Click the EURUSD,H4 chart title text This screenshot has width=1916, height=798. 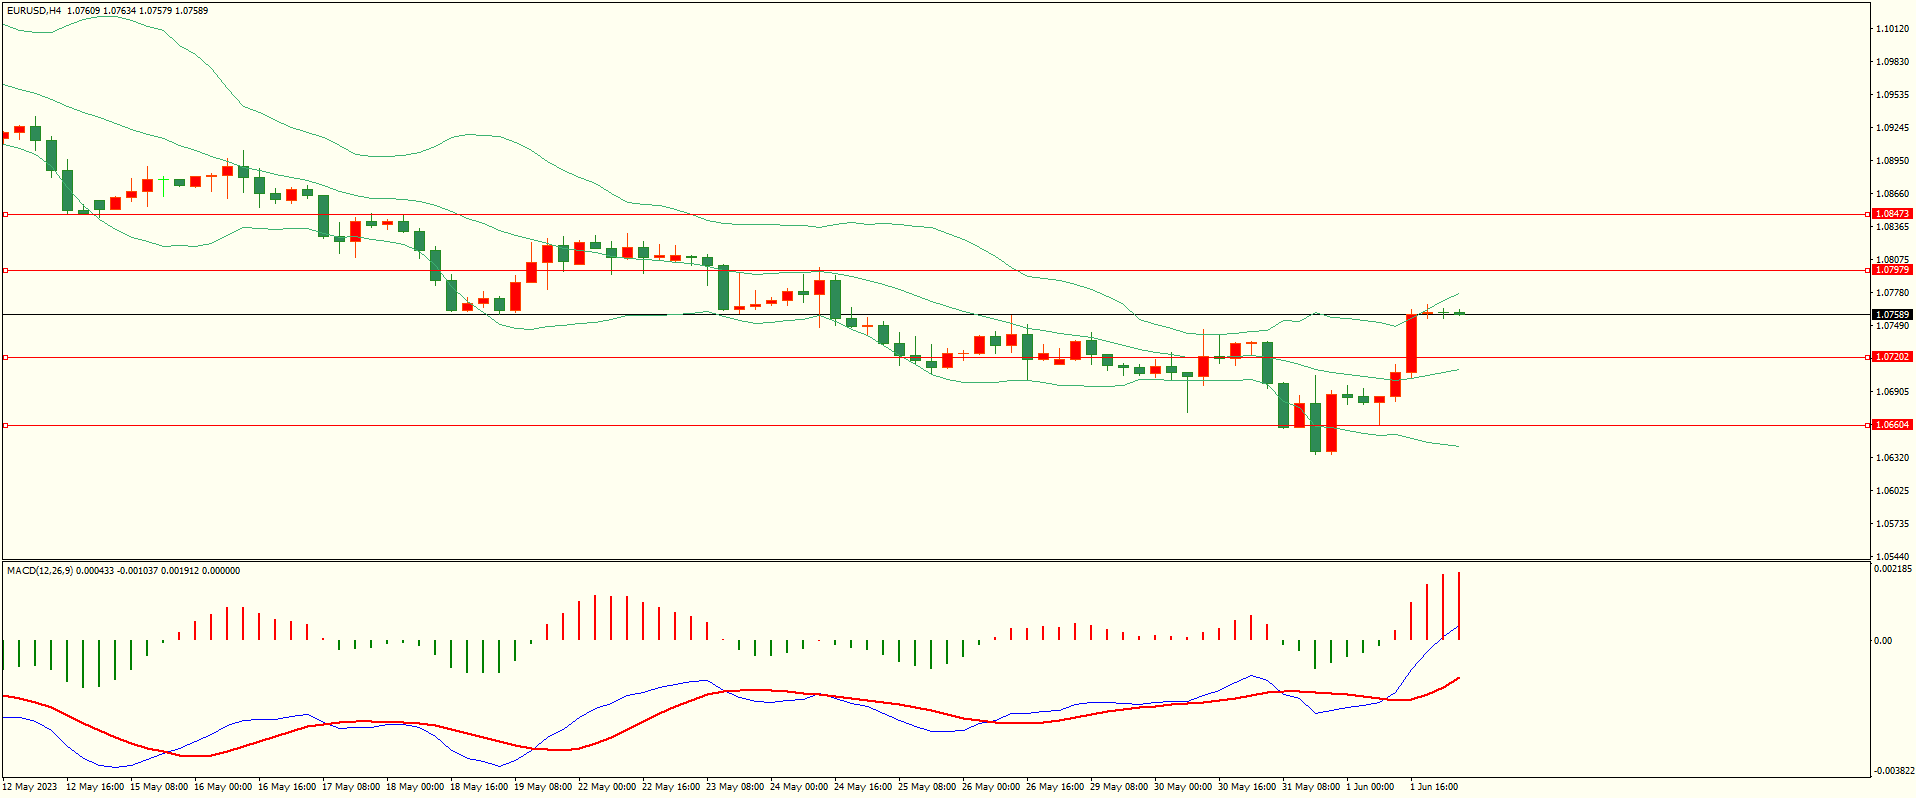coord(34,10)
